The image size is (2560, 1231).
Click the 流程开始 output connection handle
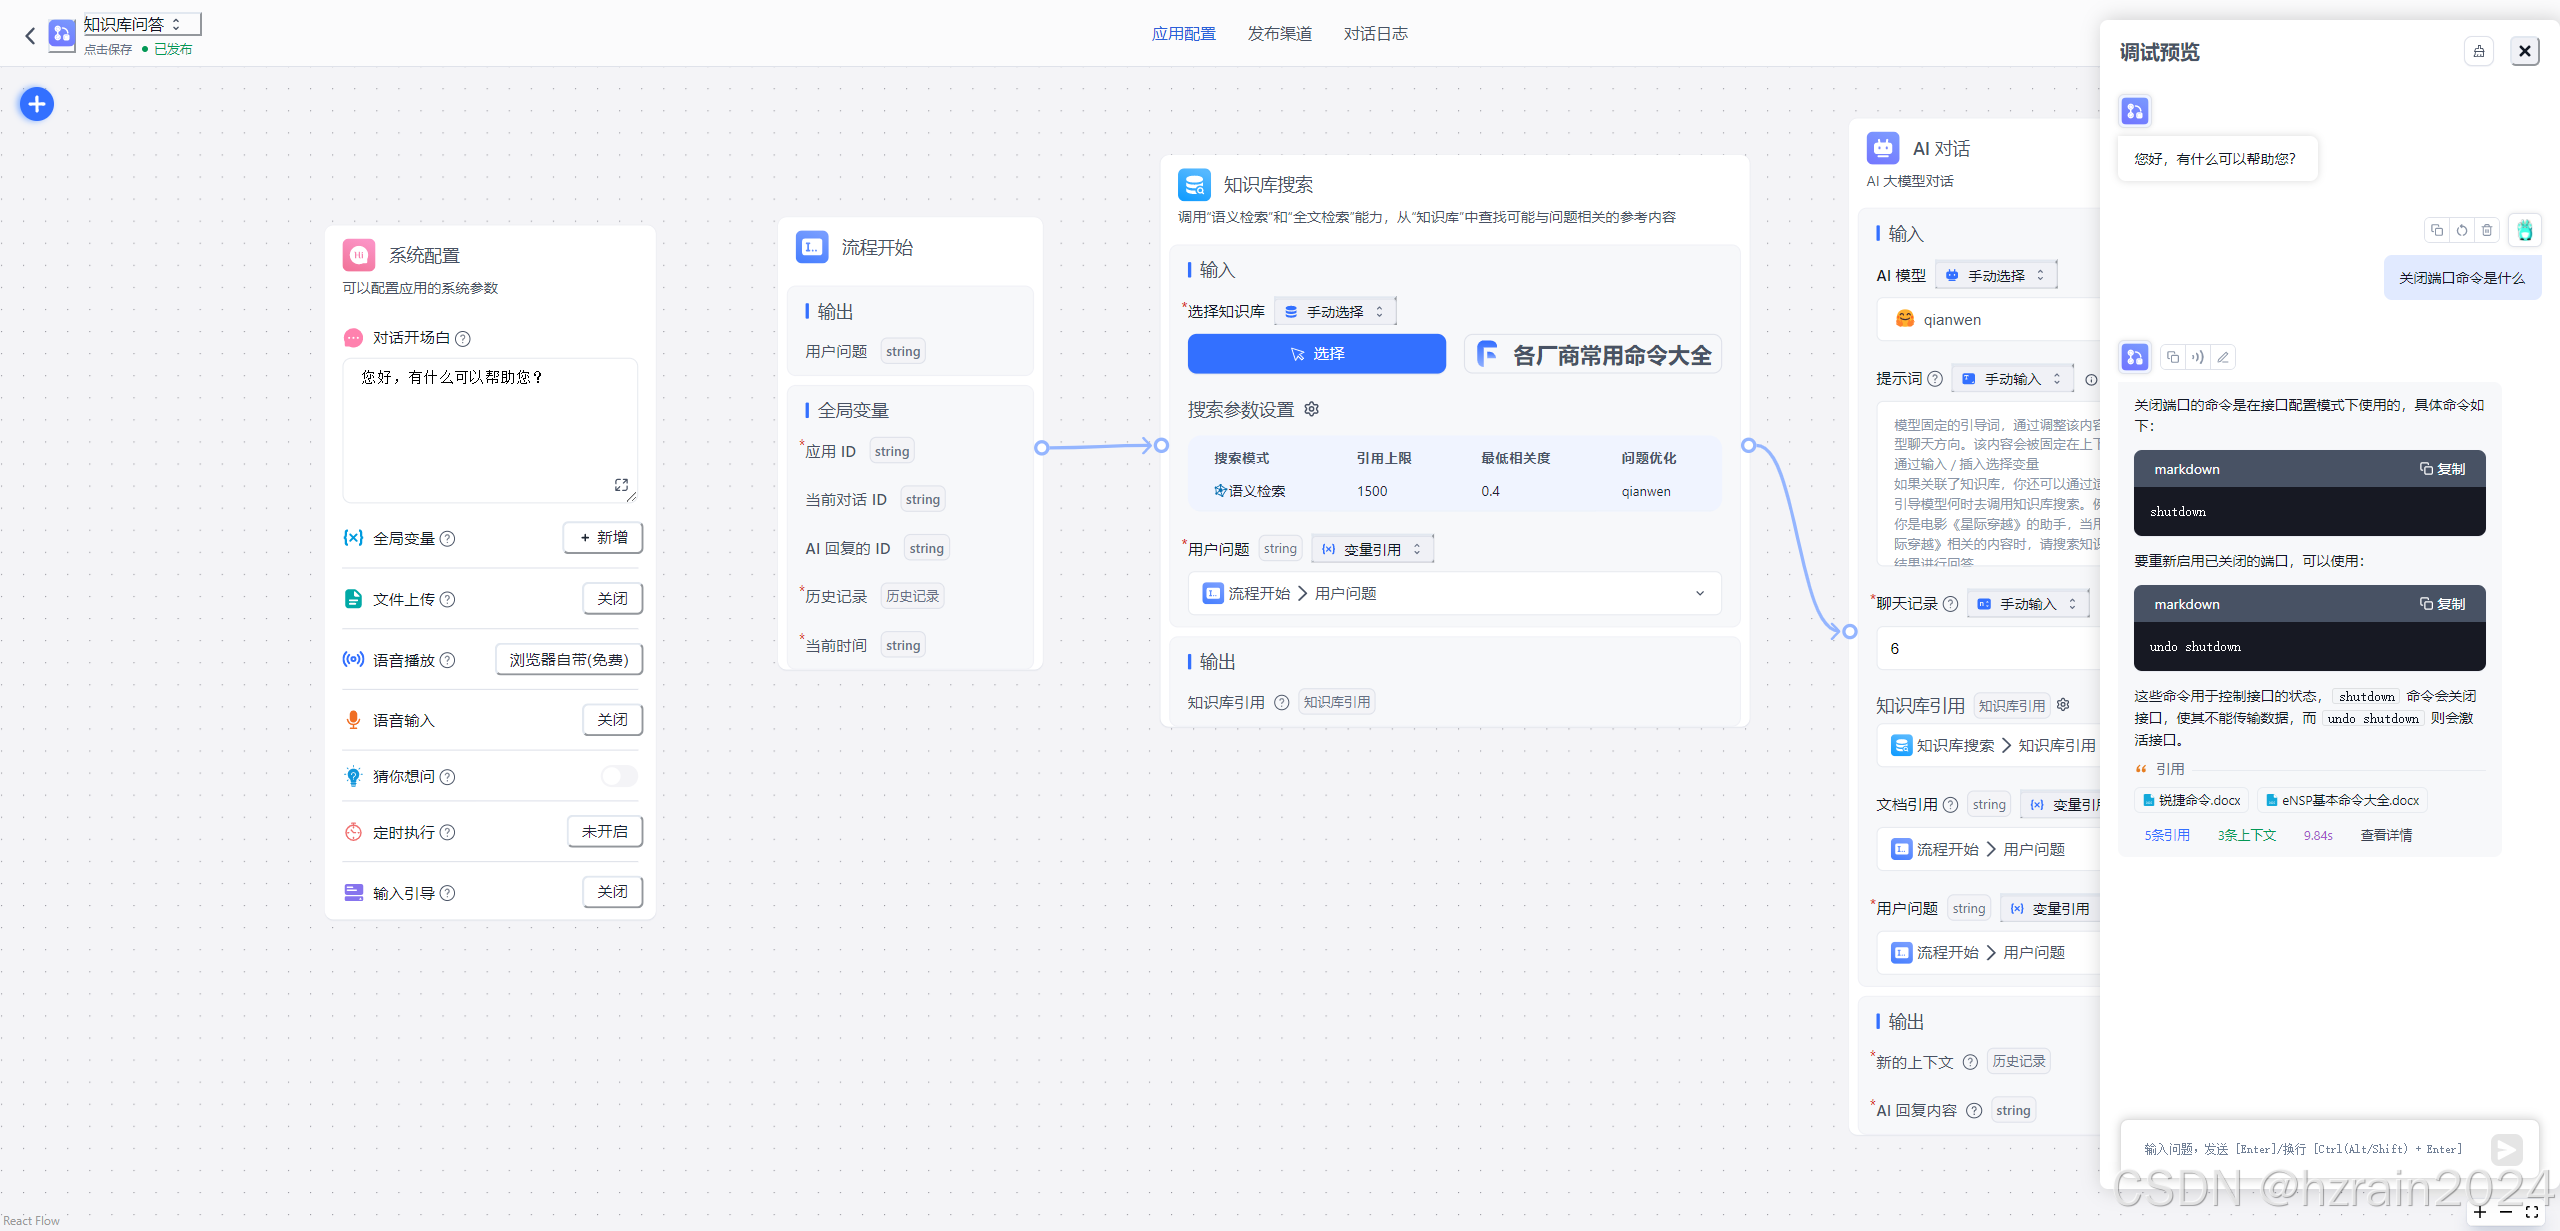[x=1042, y=448]
